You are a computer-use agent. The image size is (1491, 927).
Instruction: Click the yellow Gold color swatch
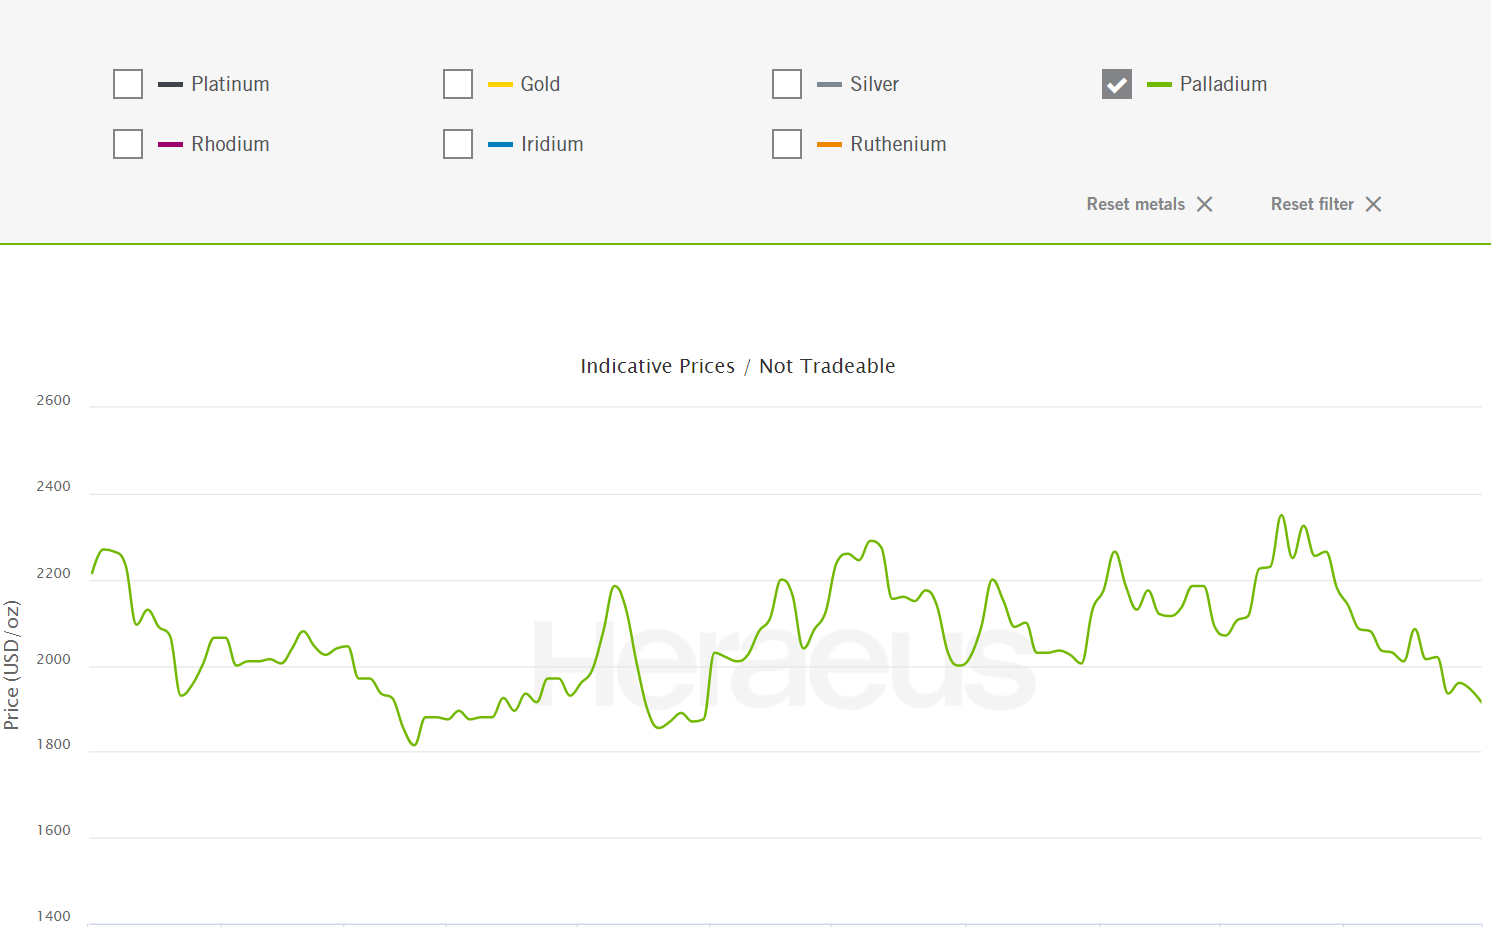[500, 85]
